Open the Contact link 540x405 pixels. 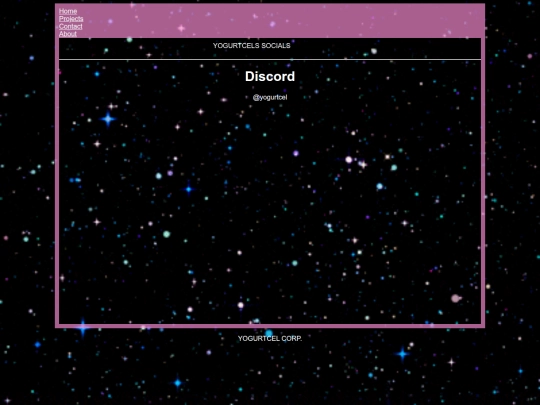tap(71, 26)
